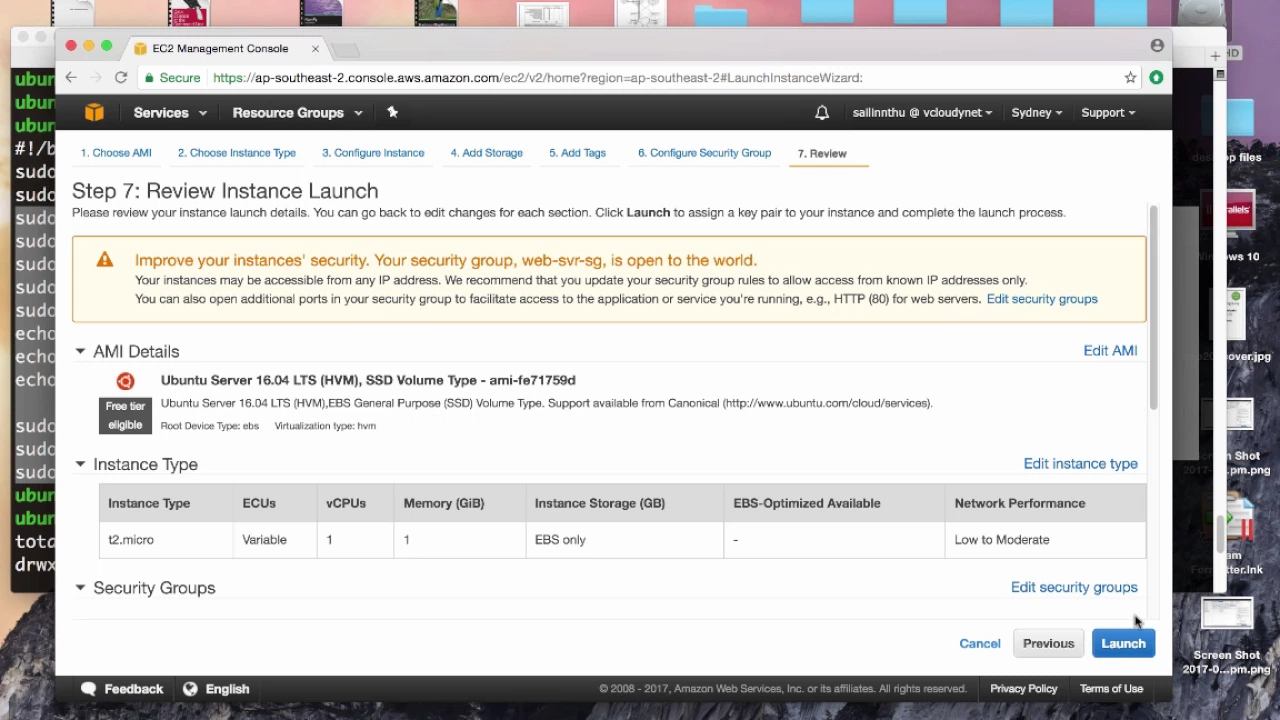Open the Terms of Use link
This screenshot has height=720, width=1280.
[1111, 689]
